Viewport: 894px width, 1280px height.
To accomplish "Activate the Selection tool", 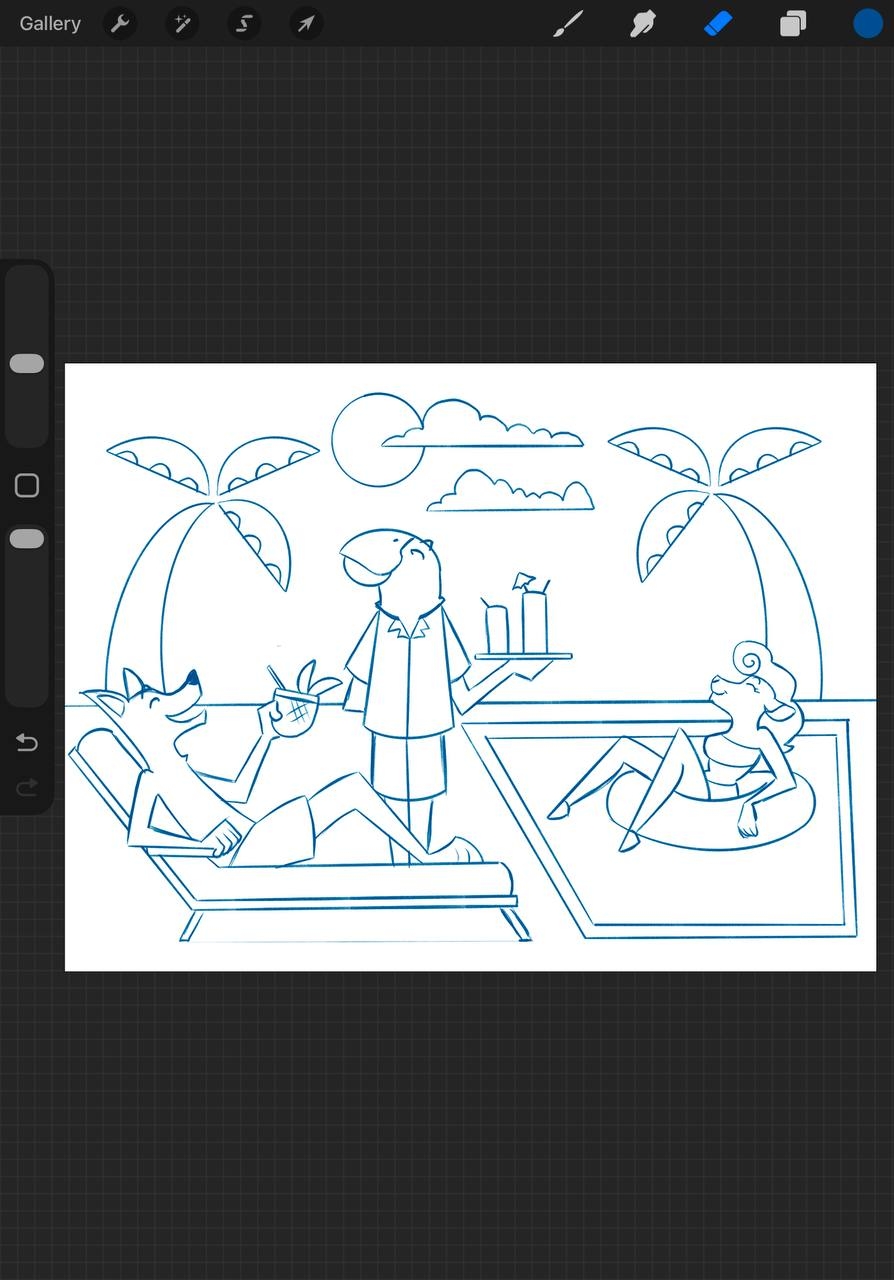I will (x=244, y=24).
